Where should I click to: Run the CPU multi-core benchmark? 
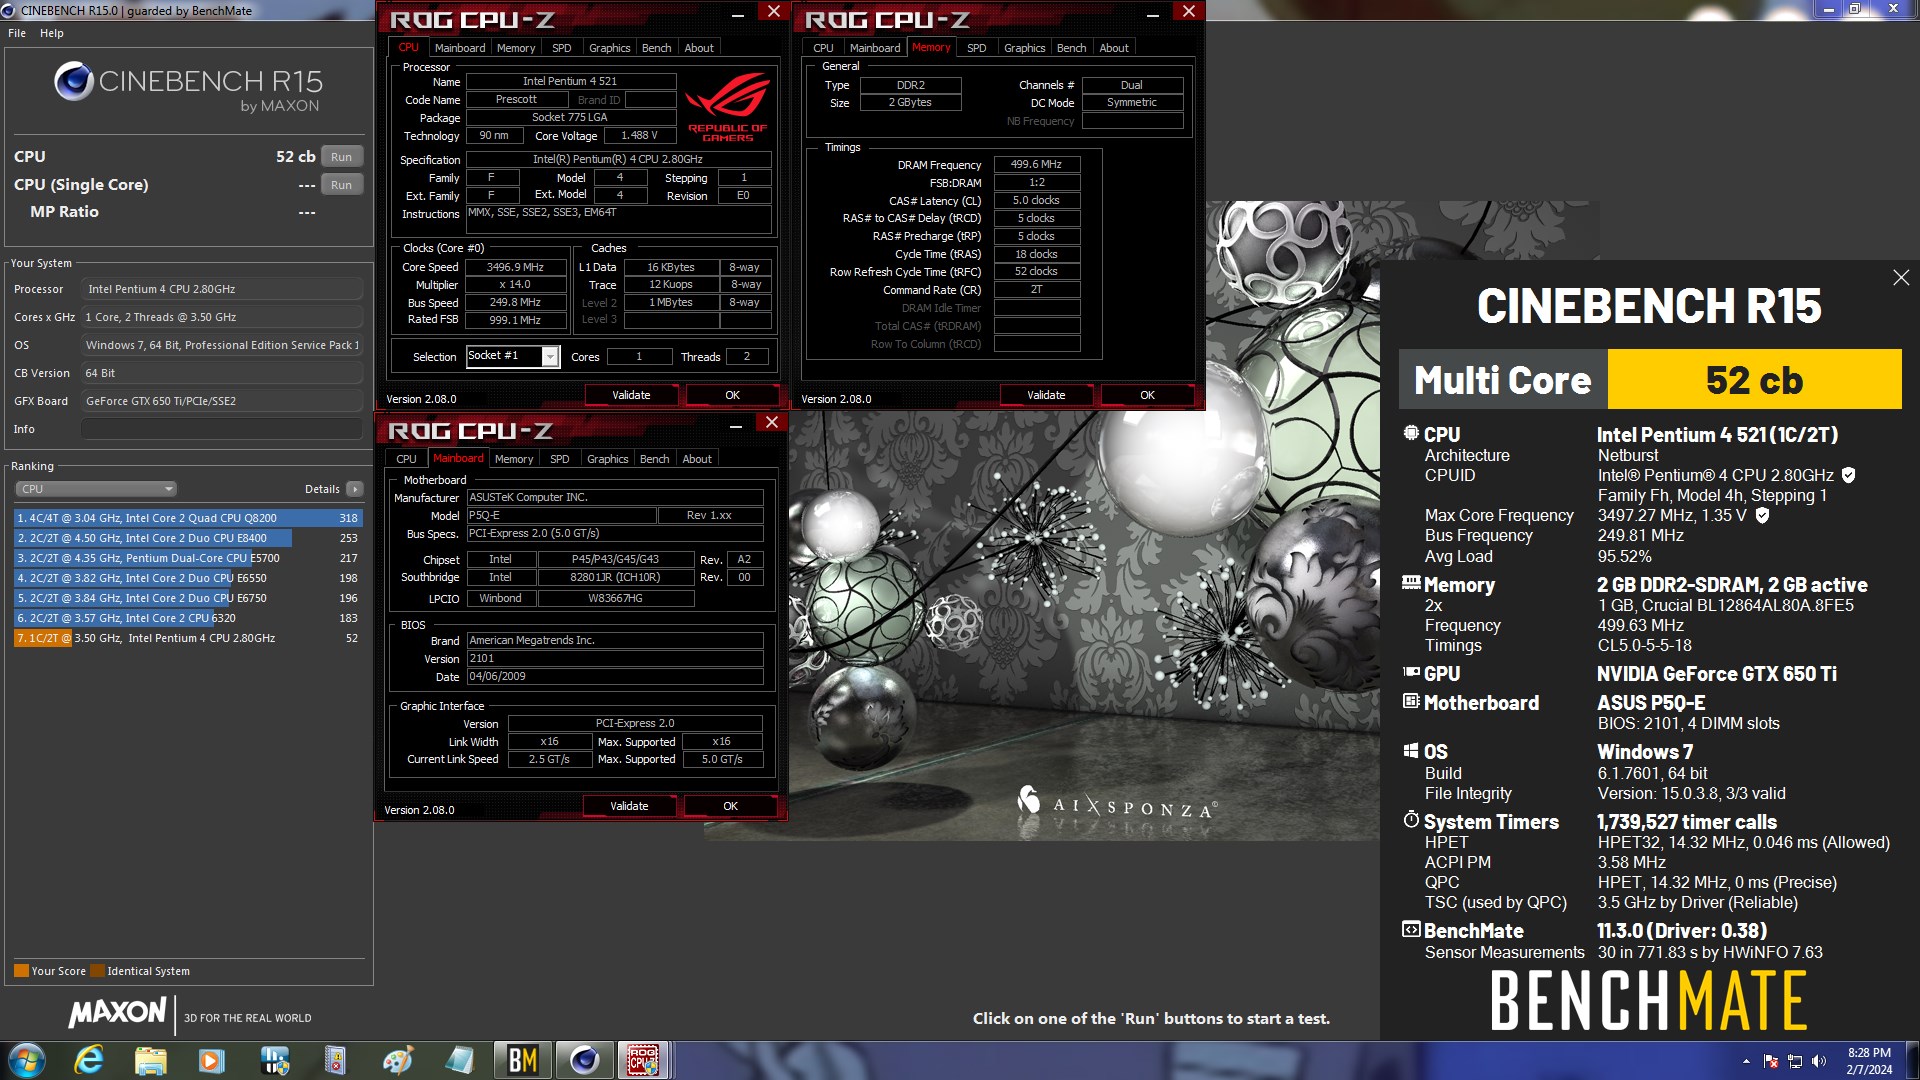pyautogui.click(x=342, y=157)
